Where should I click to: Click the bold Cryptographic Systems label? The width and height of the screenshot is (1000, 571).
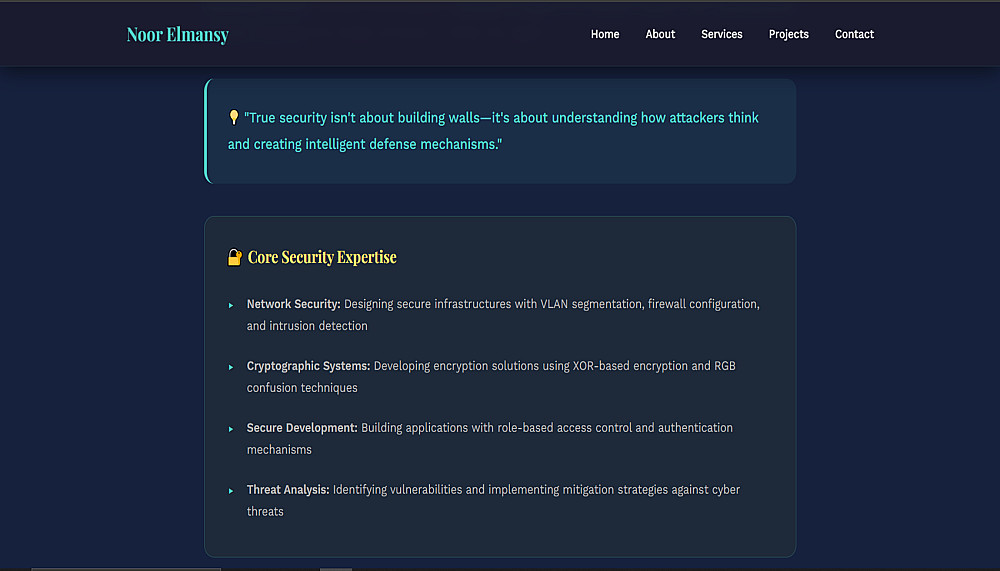308,366
